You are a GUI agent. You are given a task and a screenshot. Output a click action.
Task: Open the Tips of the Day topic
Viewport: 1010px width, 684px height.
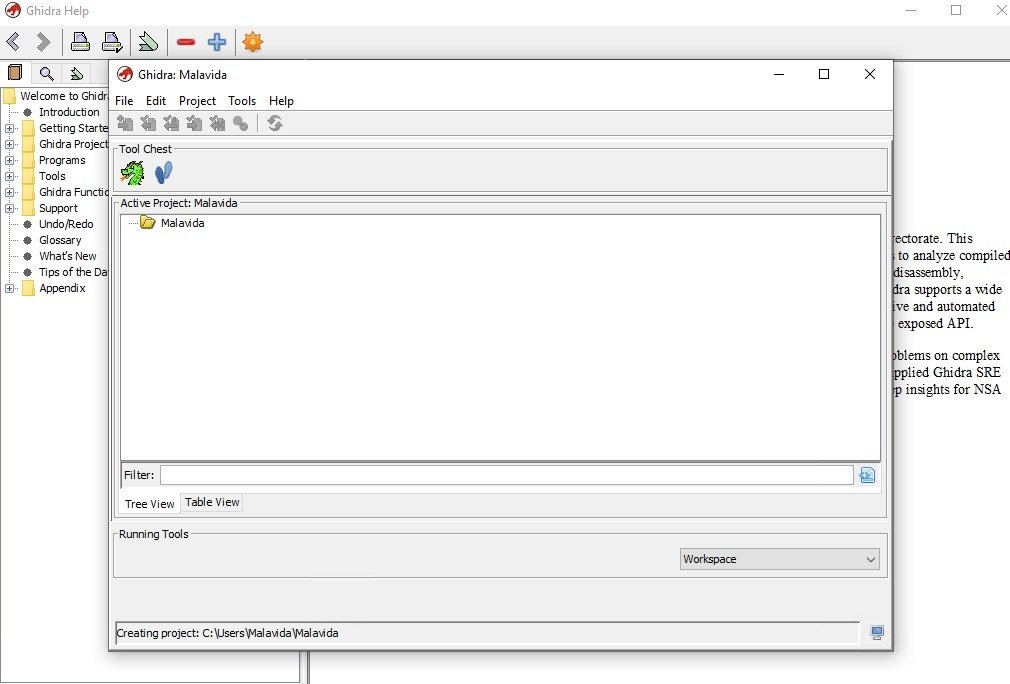click(x=73, y=272)
